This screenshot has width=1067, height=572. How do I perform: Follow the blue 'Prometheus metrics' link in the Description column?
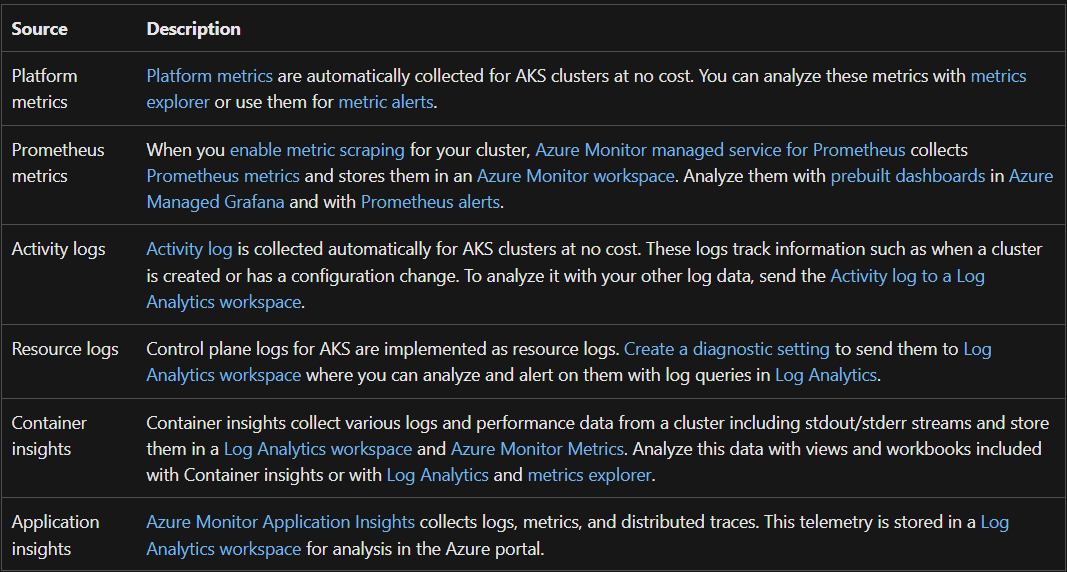tap(223, 176)
